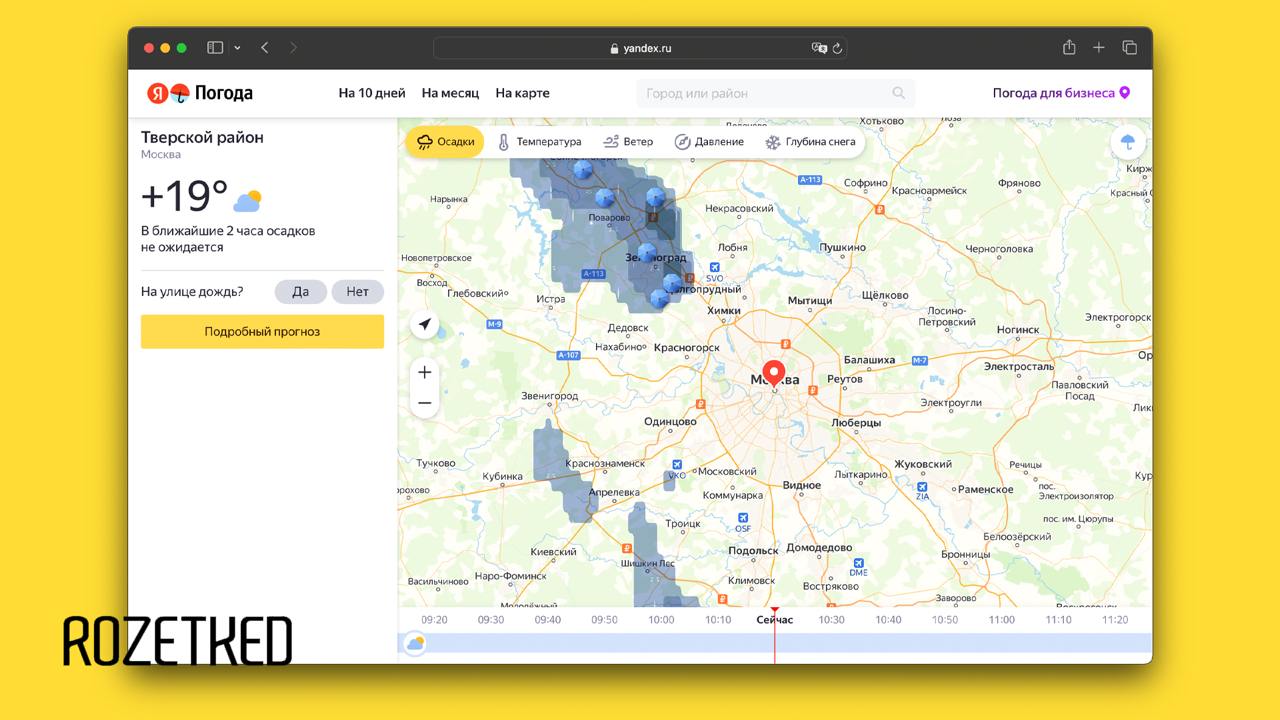Select the Осадки map layer
1280x720 pixels.
click(x=445, y=142)
